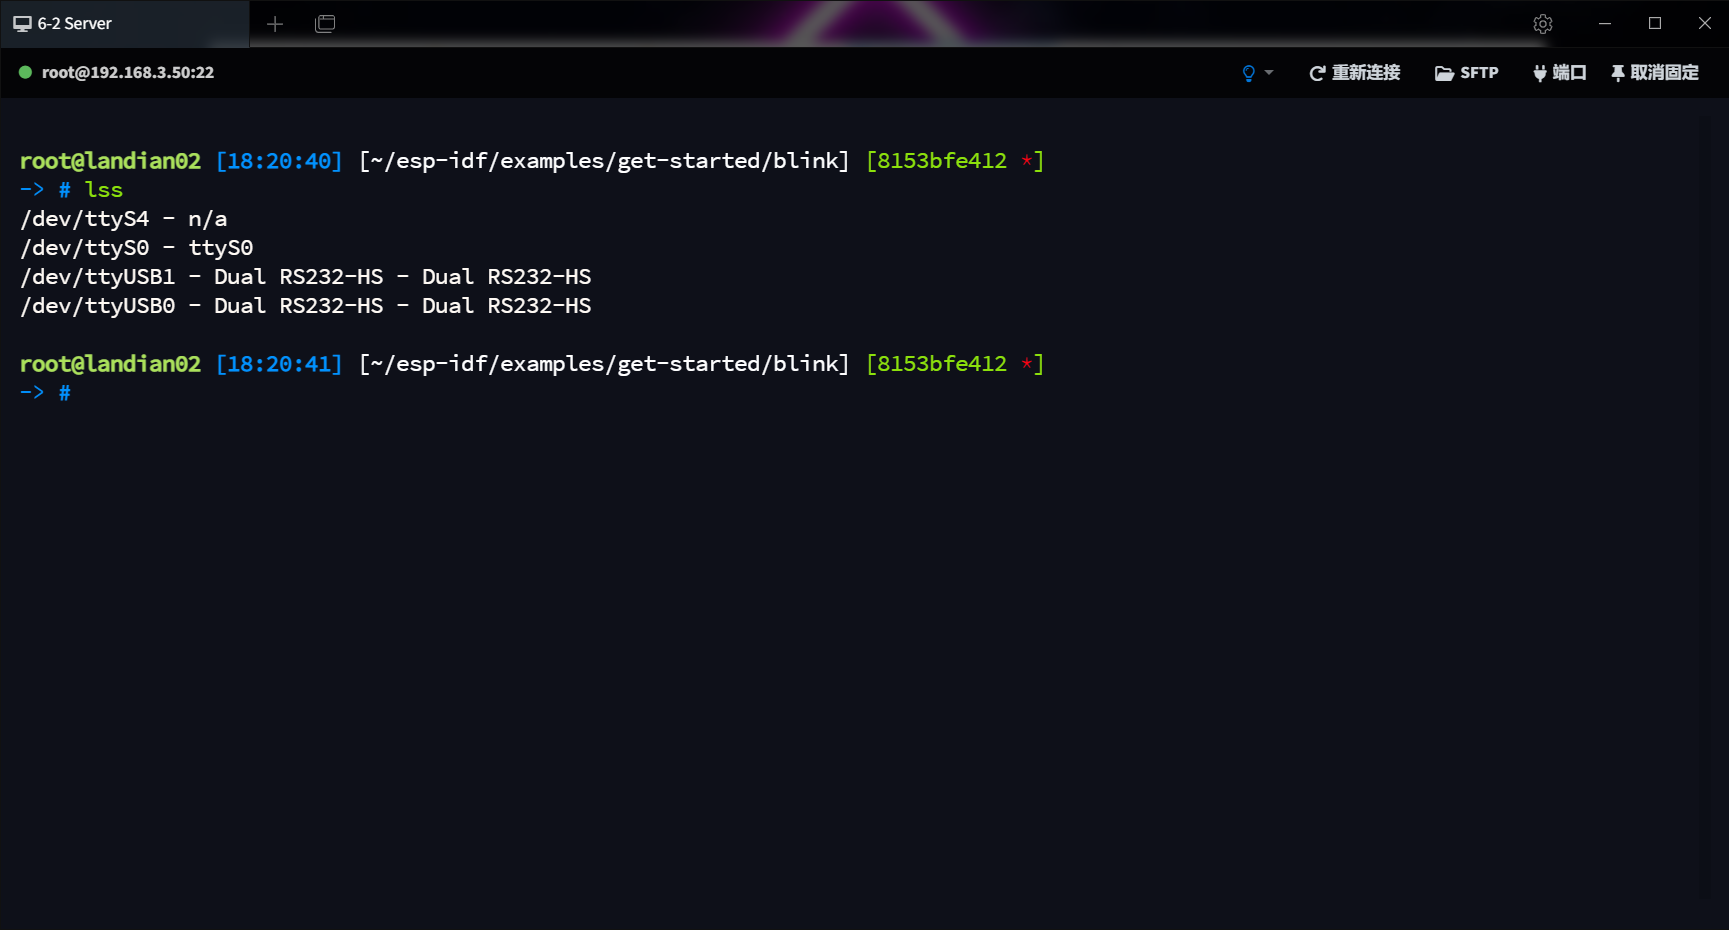Screen dimensions: 1729x930
Task: Click the duplicate tab icon next to plus
Action: click(x=325, y=24)
